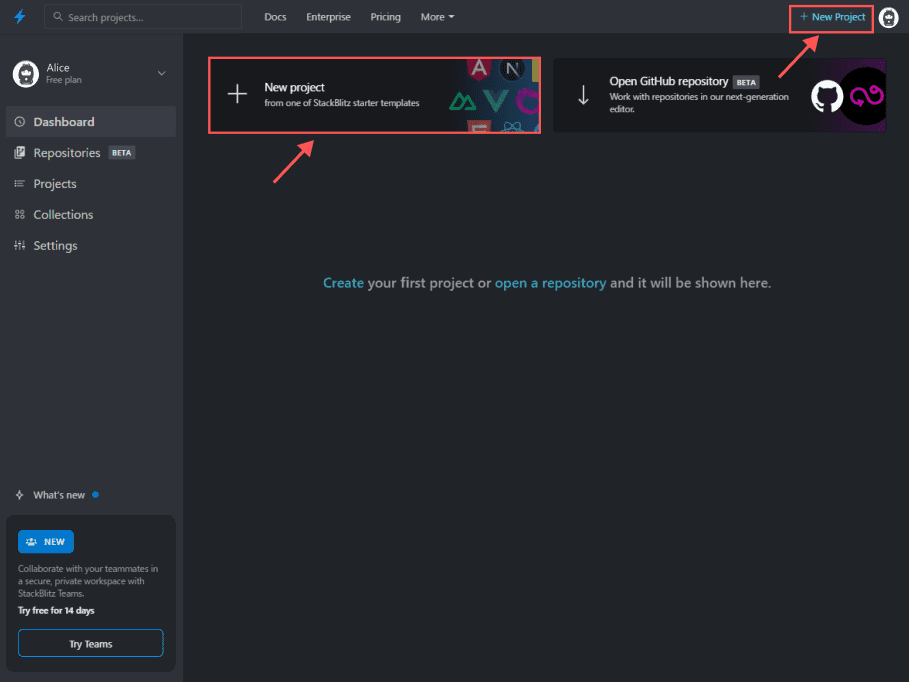Click the Collections grid icon
Screen dimensions: 909x682
tap(20, 215)
